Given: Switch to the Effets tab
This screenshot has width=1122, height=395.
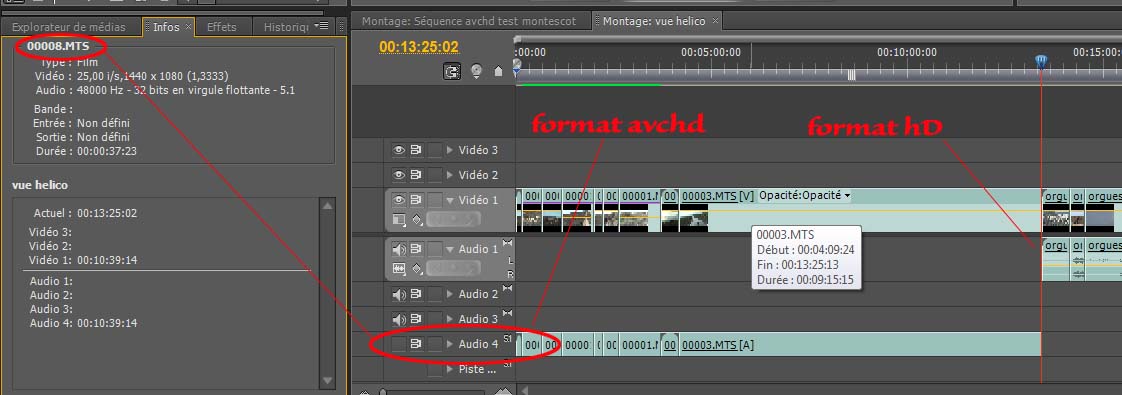Looking at the screenshot, I should pyautogui.click(x=222, y=26).
